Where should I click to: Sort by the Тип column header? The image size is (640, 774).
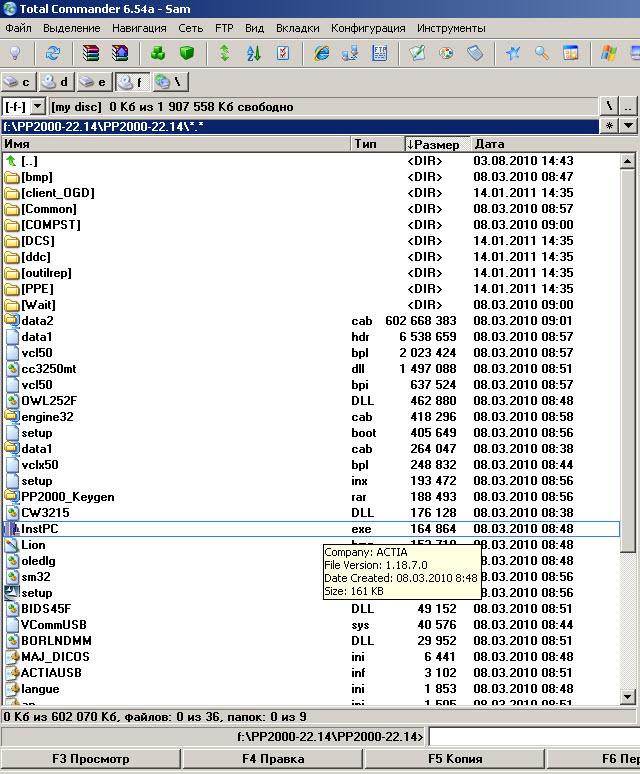click(377, 144)
